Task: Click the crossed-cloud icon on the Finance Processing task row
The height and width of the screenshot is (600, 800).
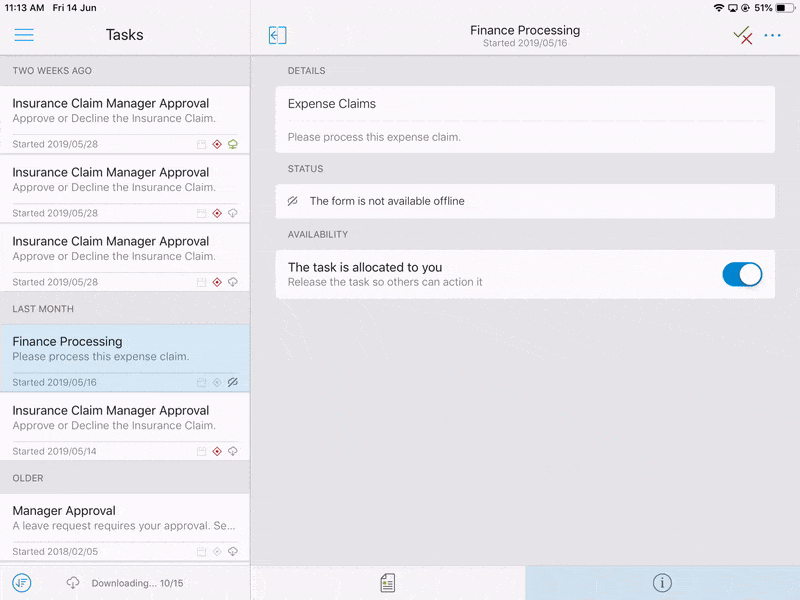Action: pyautogui.click(x=233, y=381)
